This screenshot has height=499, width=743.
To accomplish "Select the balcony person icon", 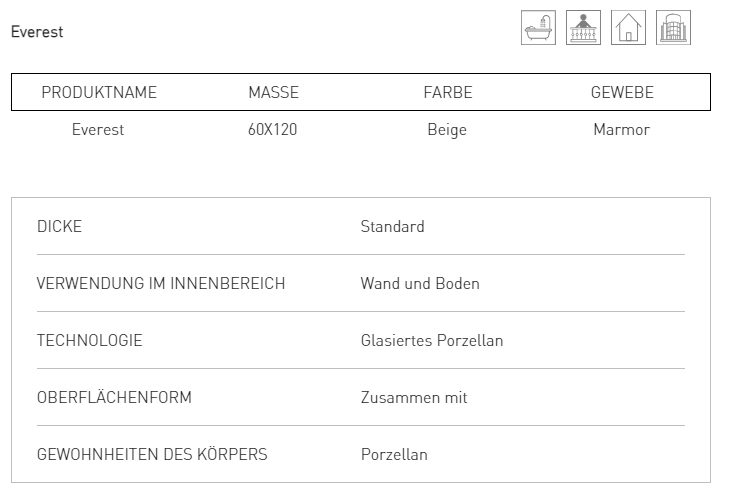I will coord(583,27).
